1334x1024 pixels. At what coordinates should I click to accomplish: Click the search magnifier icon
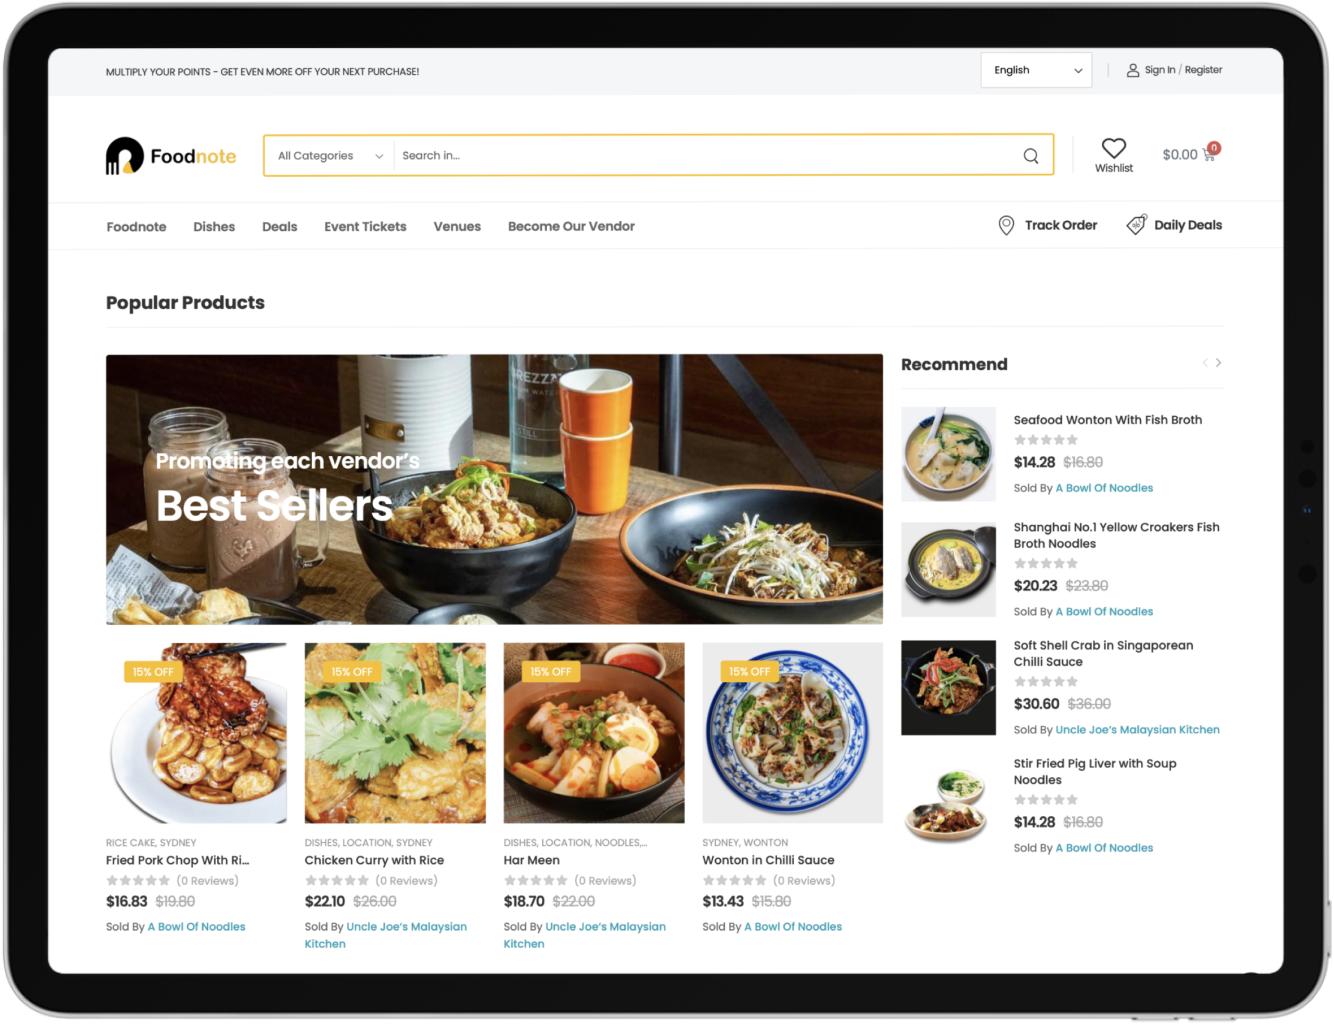[x=1030, y=156]
